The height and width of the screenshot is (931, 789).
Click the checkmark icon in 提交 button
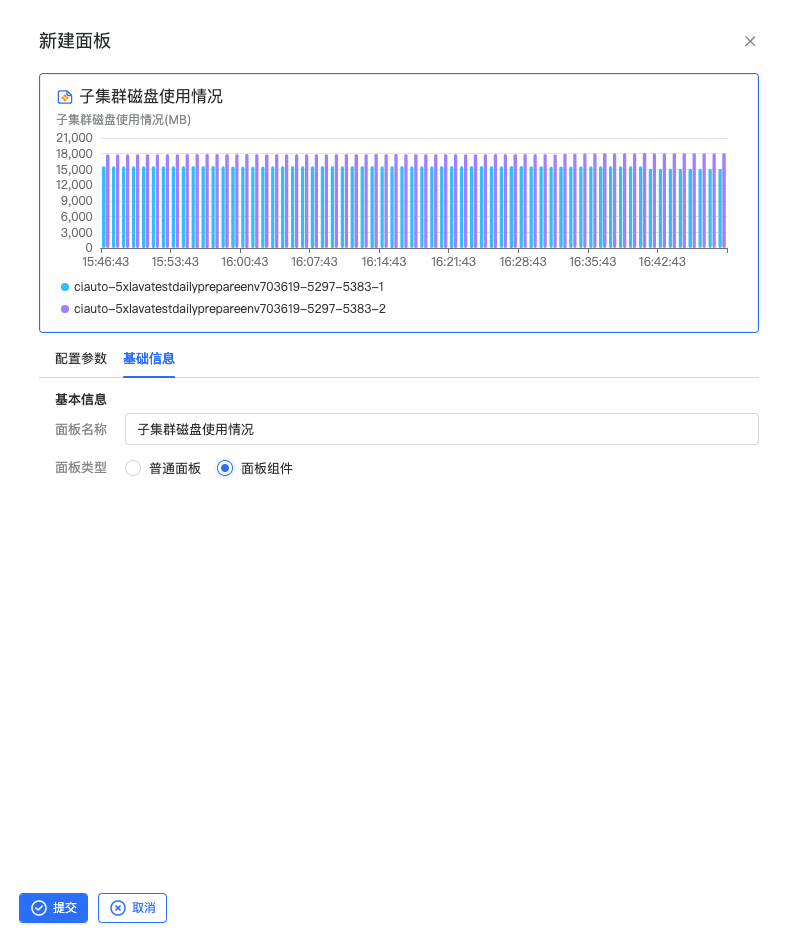tap(39, 908)
